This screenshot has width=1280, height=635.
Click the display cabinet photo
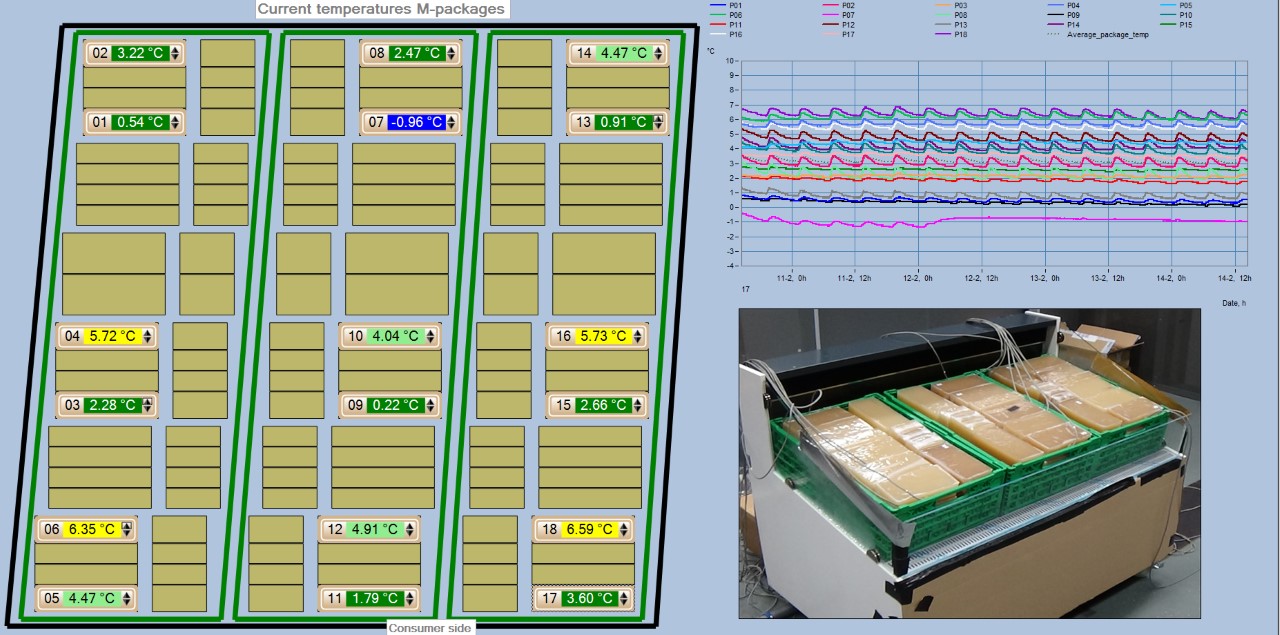coord(968,463)
